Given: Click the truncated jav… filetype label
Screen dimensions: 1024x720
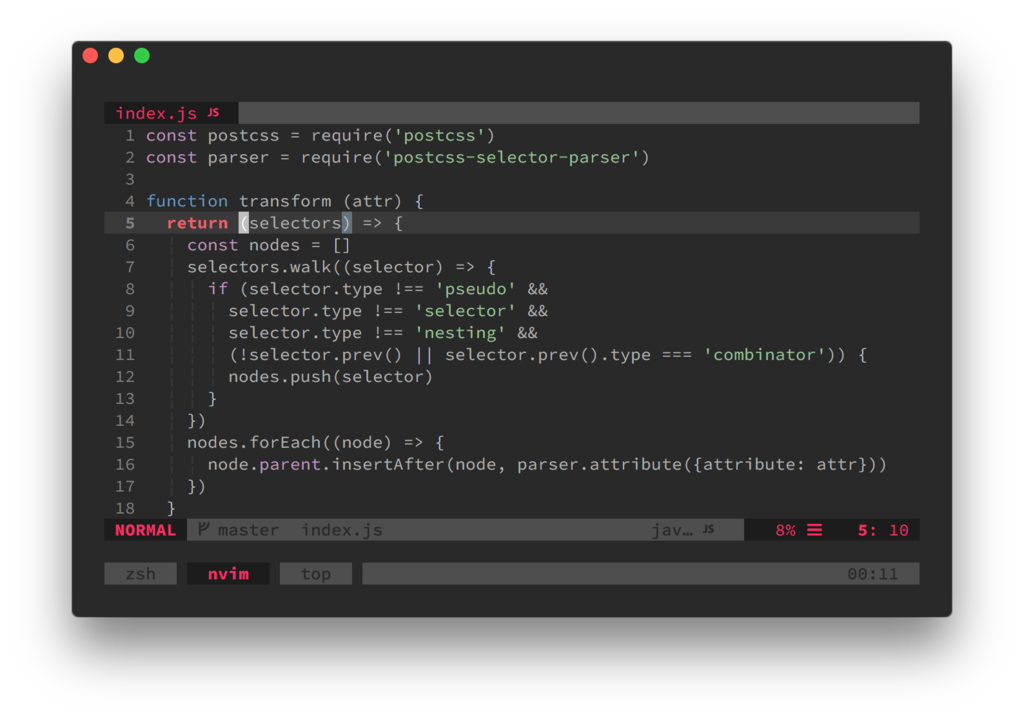Looking at the screenshot, I should coord(672,530).
